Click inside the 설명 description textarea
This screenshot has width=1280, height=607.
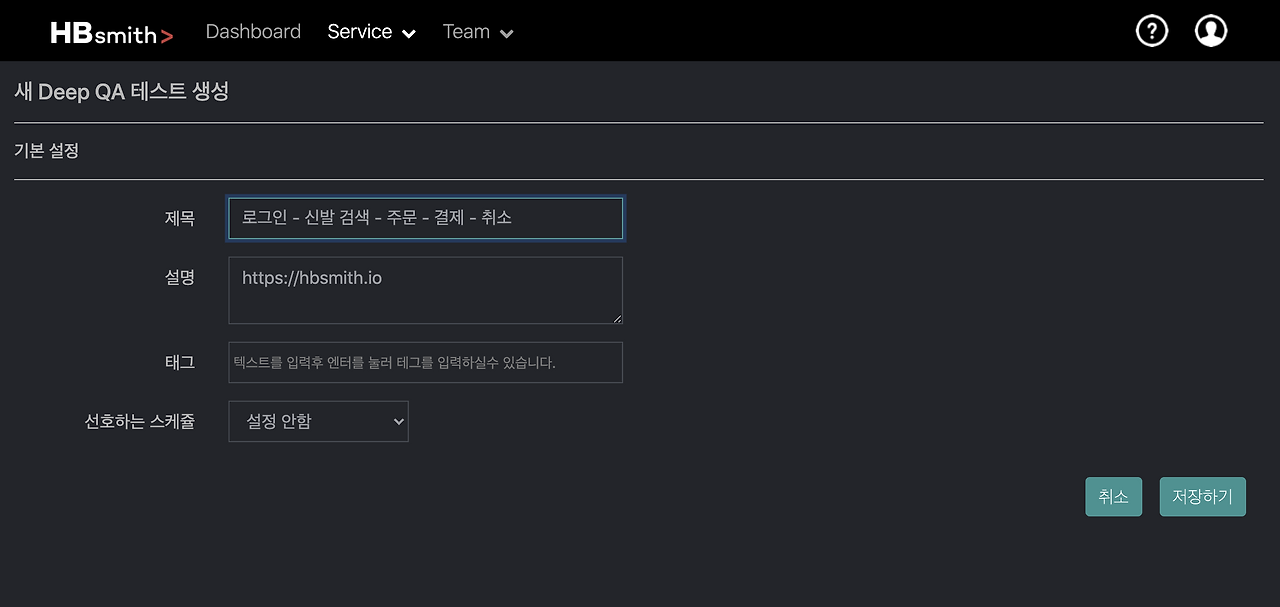(x=425, y=290)
